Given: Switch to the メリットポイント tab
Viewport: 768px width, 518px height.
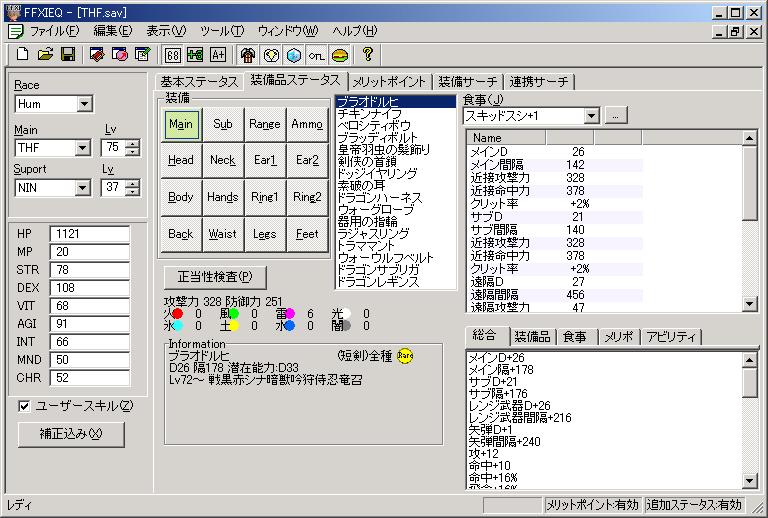Looking at the screenshot, I should 389,82.
